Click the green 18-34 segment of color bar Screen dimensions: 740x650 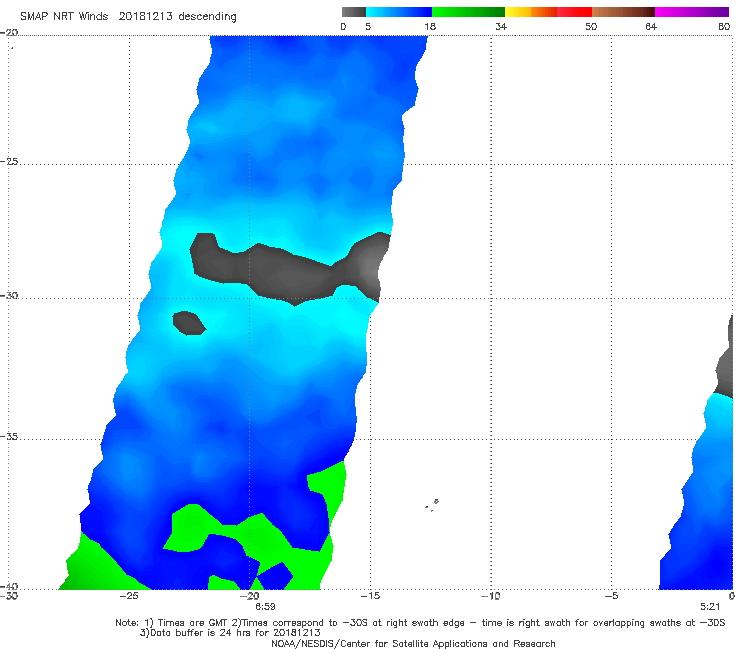point(468,12)
